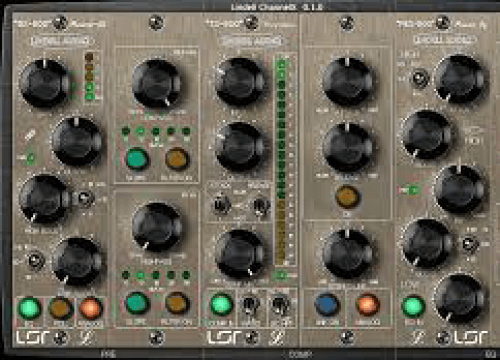The height and width of the screenshot is (360, 500).
Task: Click the teal button in the lower filter panel
Action: (x=137, y=303)
